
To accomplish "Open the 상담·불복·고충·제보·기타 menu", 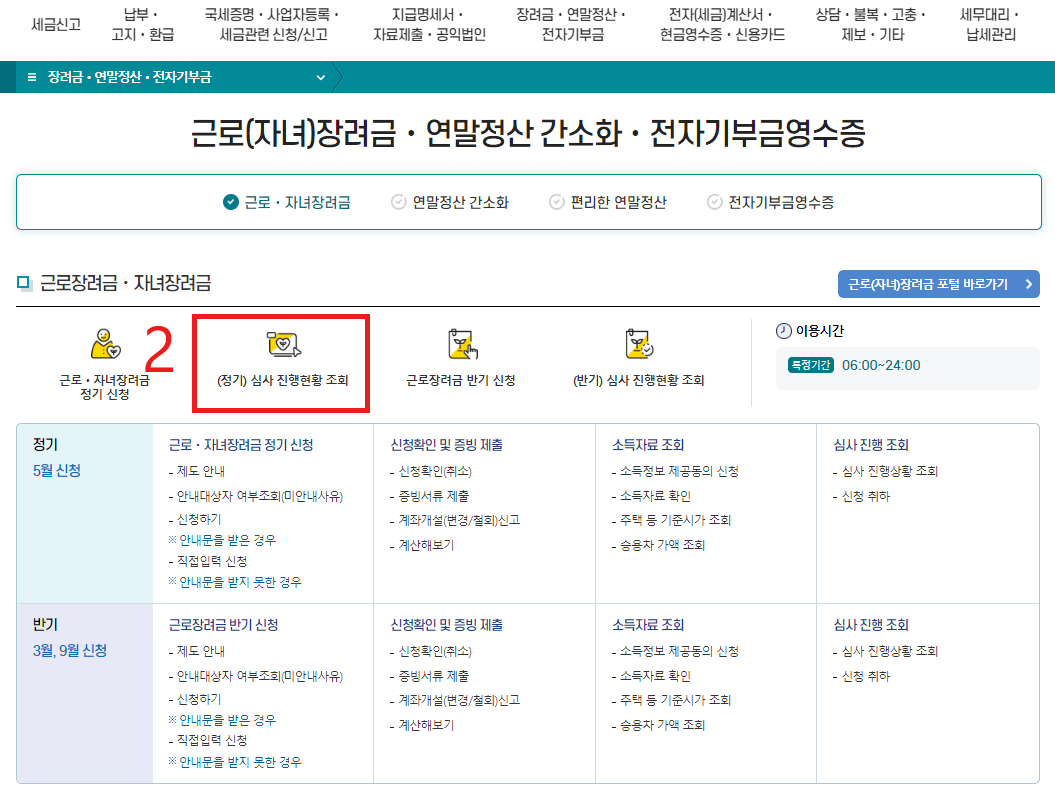I will (x=882, y=24).
